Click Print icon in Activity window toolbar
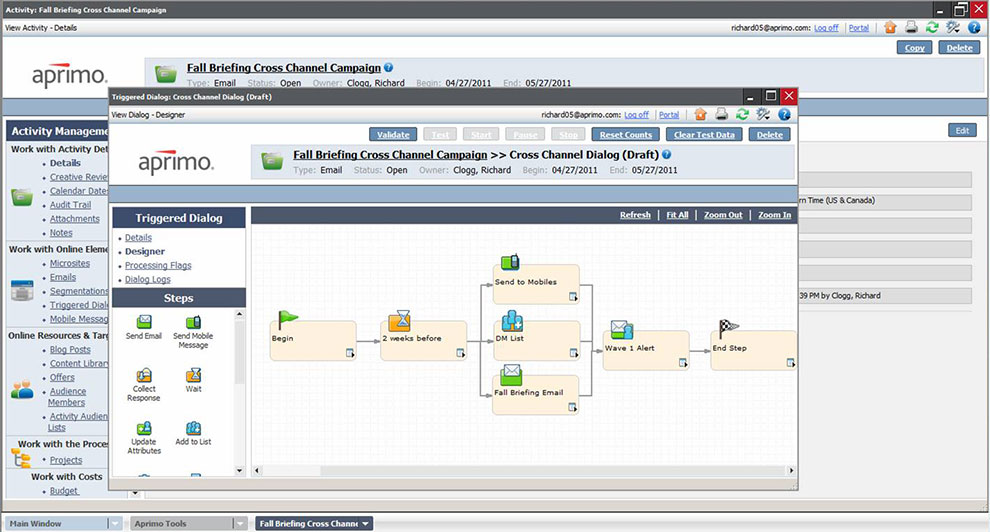This screenshot has height=532, width=990. coord(911,27)
